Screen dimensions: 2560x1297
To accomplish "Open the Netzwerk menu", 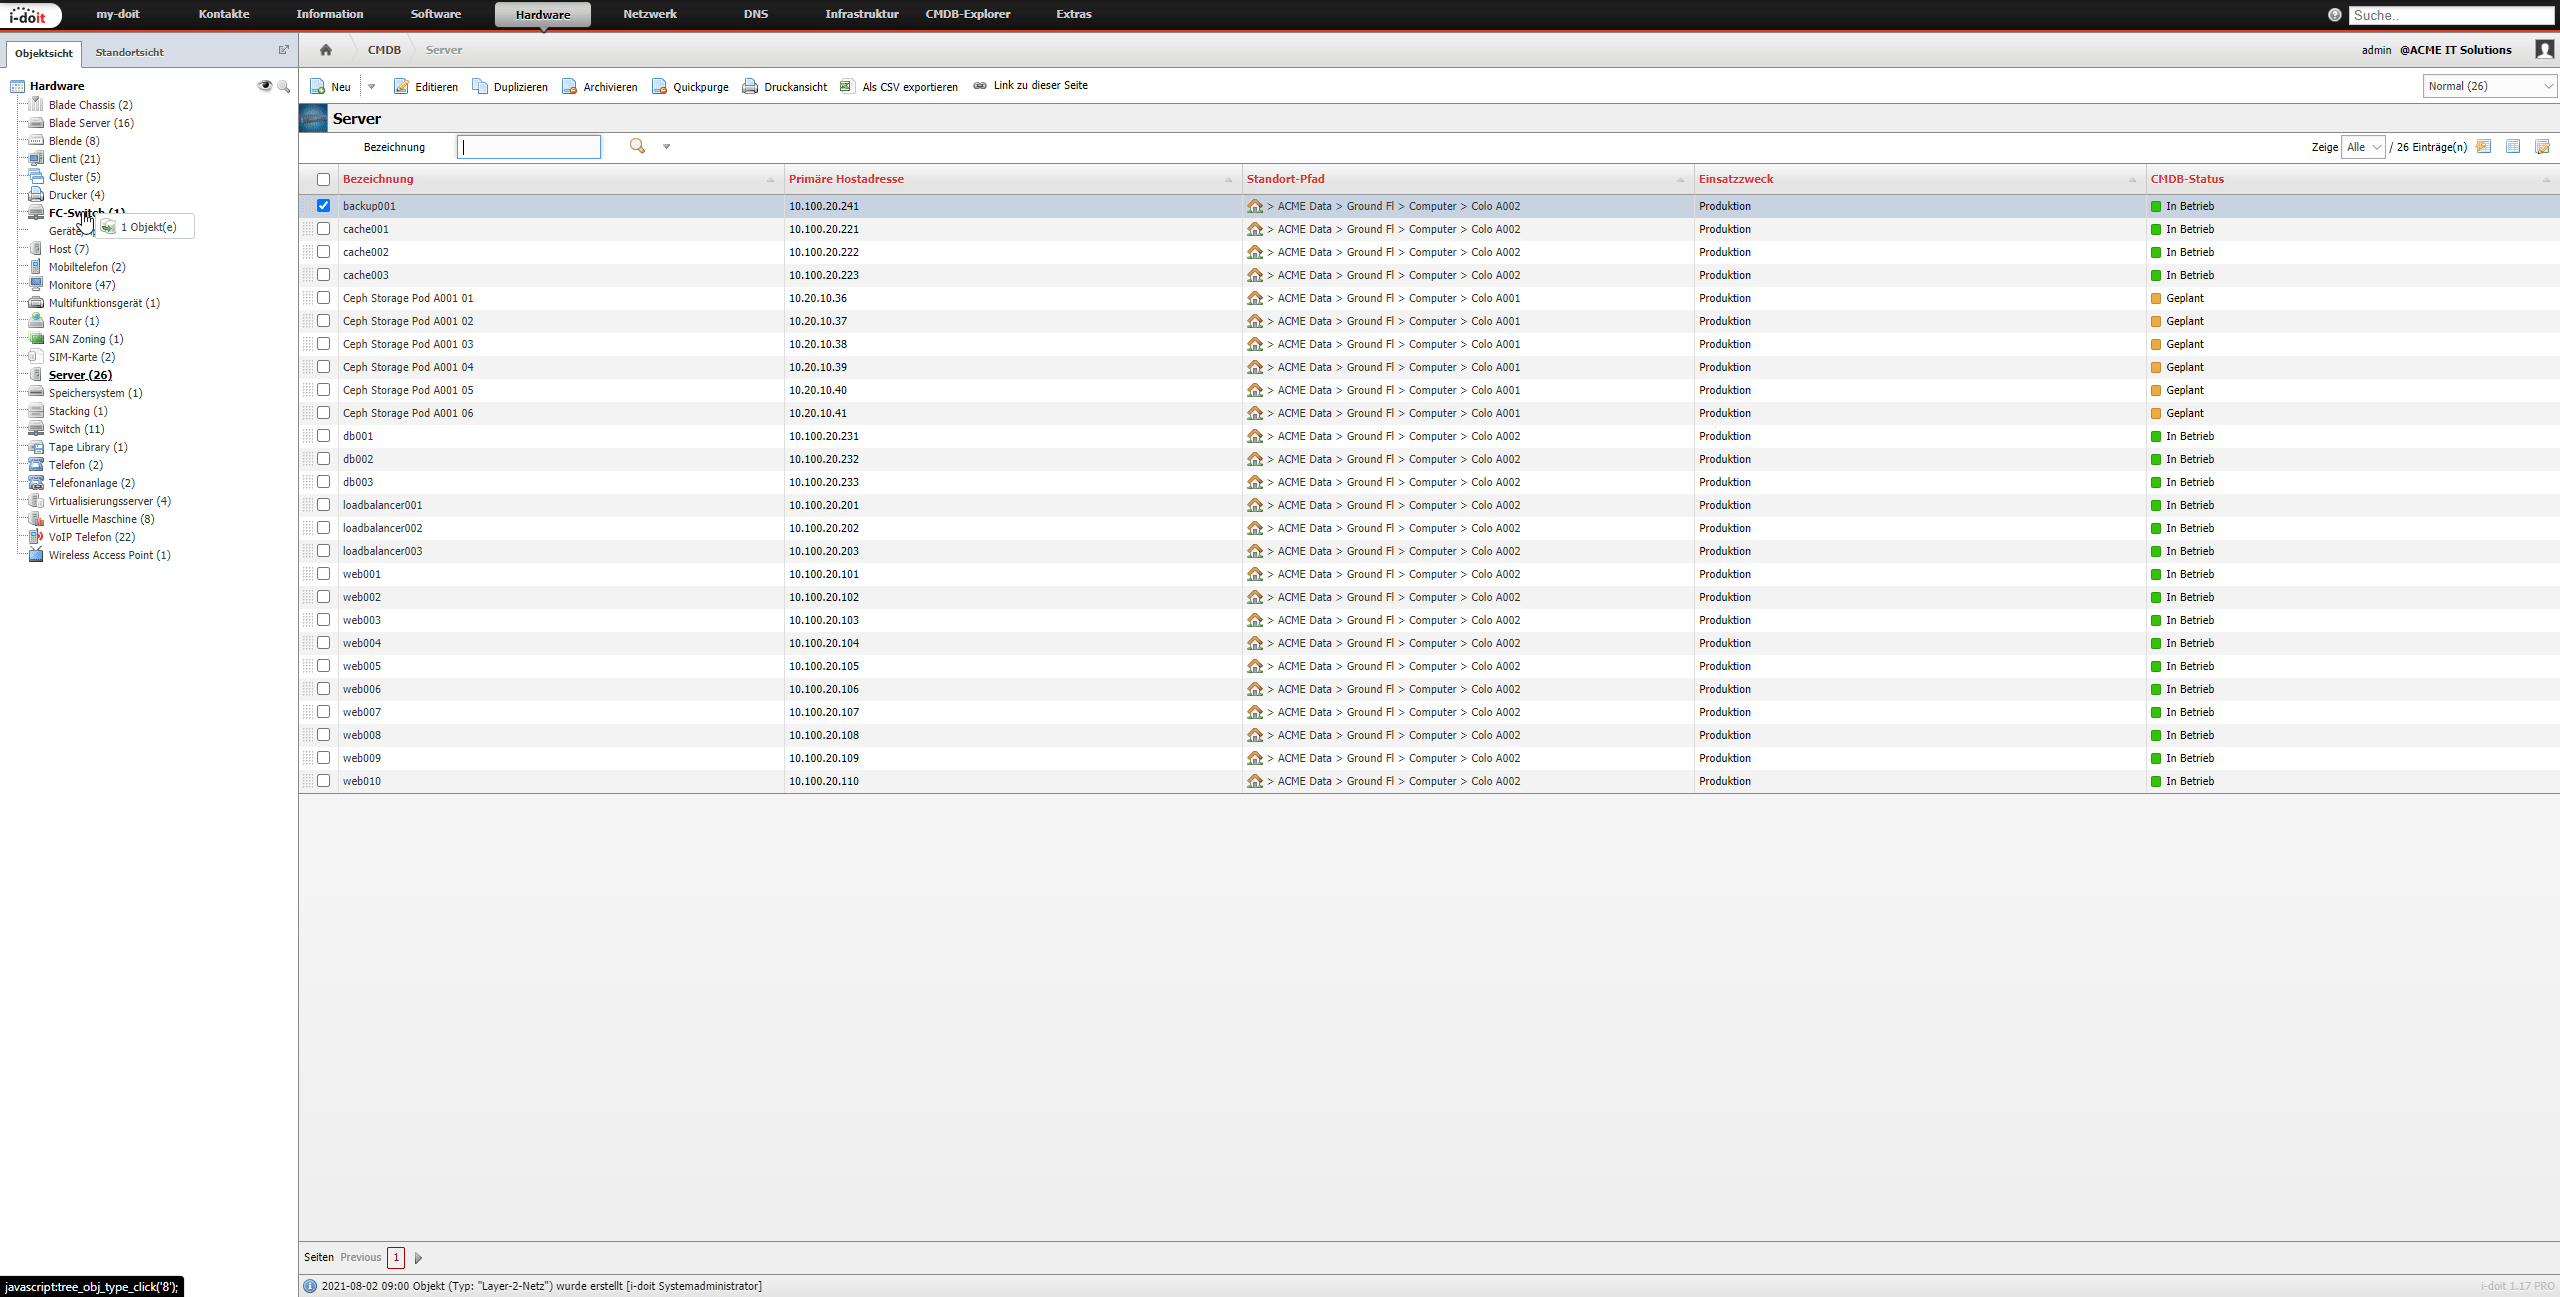I will click(650, 14).
